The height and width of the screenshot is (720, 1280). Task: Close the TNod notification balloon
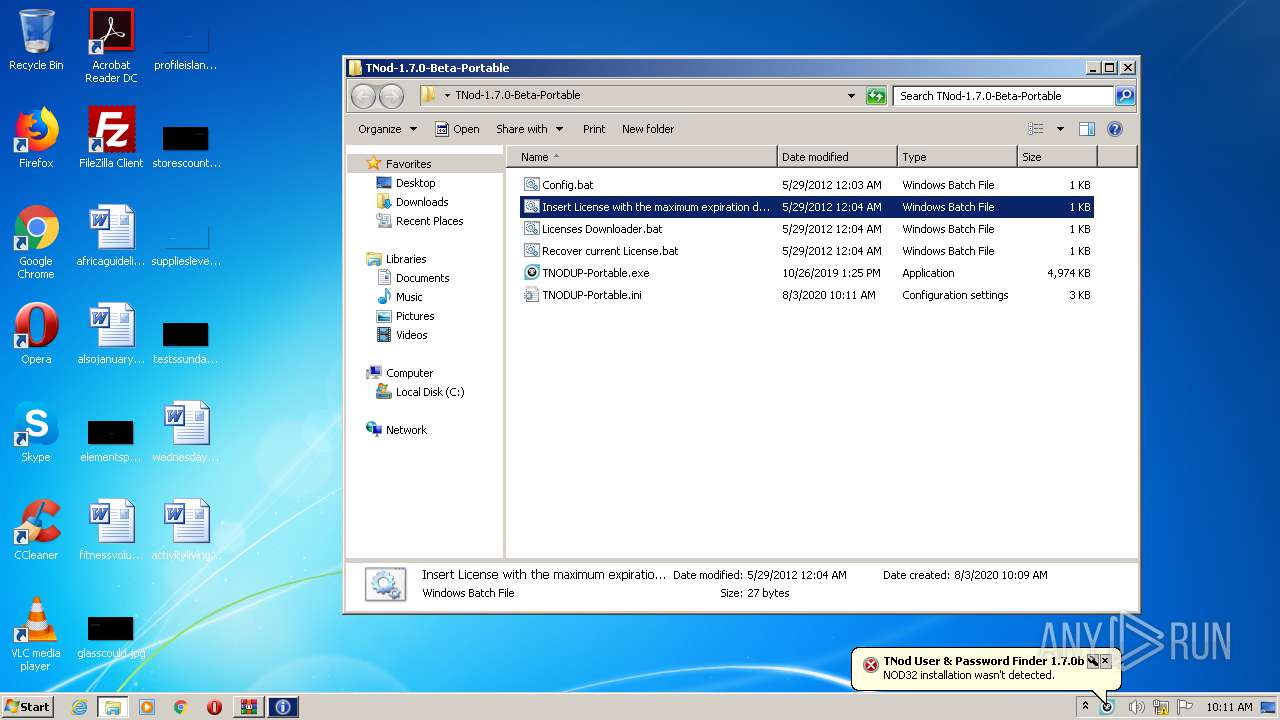point(1105,661)
